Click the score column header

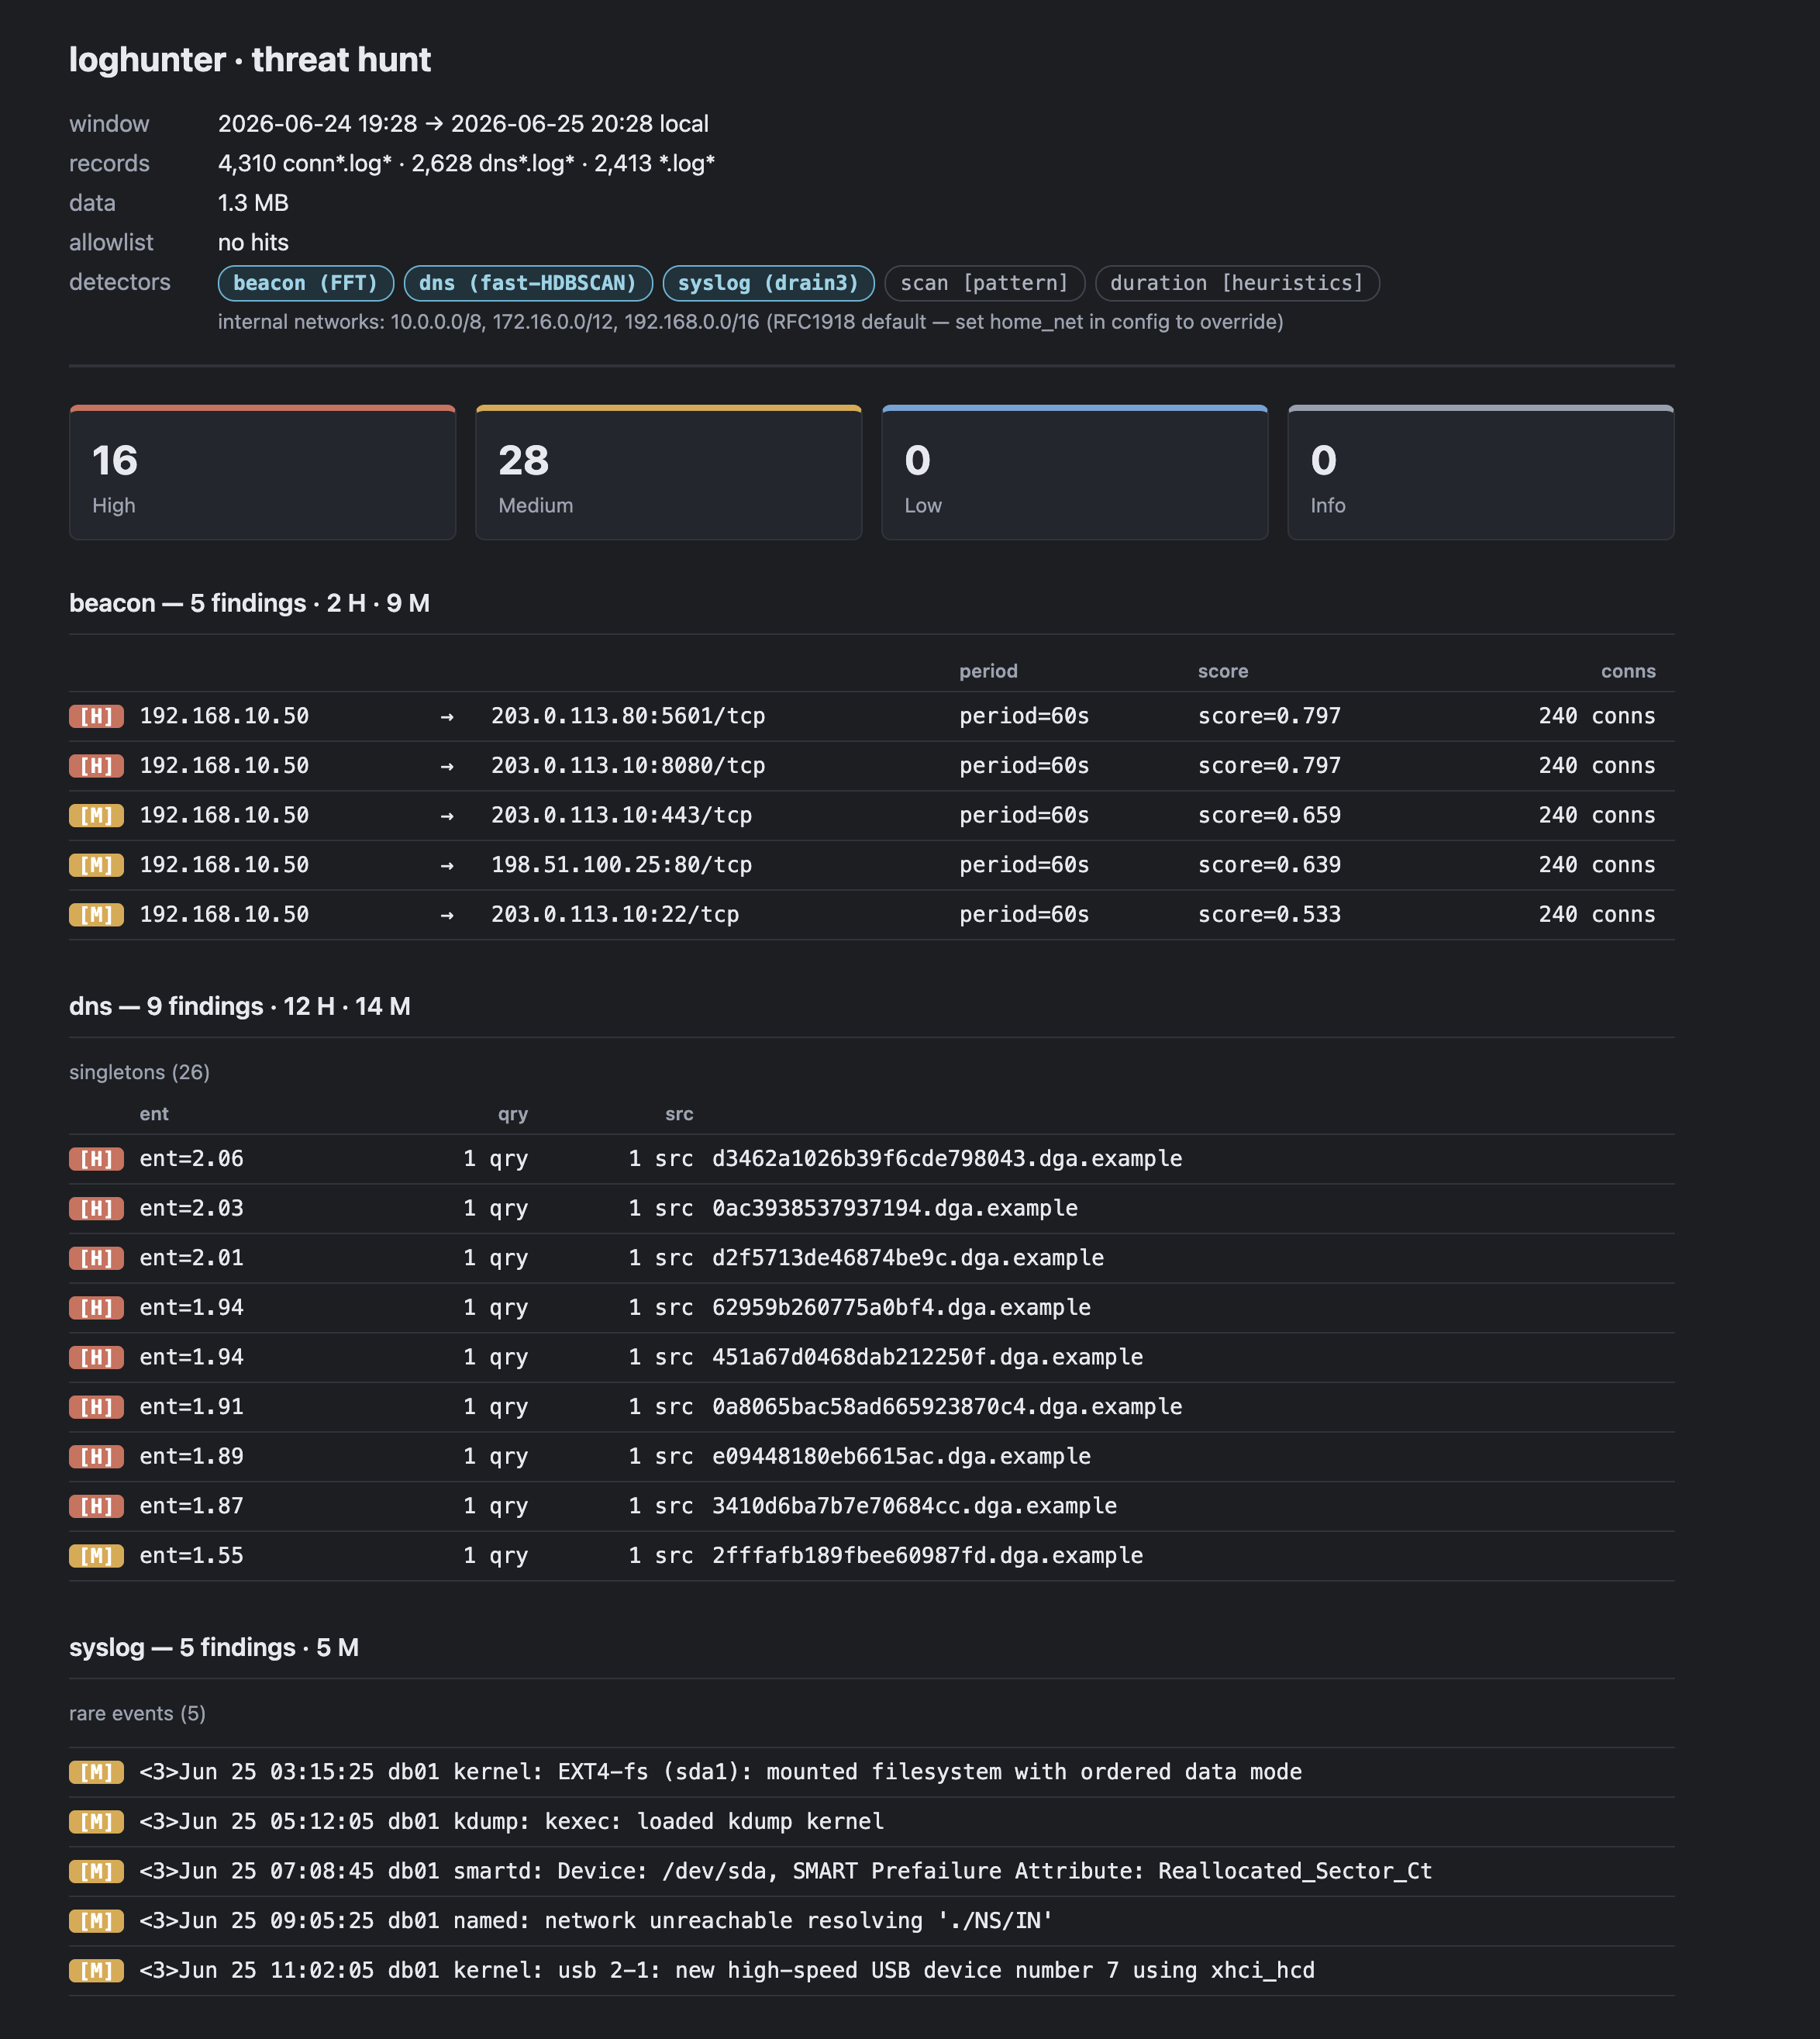pos(1223,671)
